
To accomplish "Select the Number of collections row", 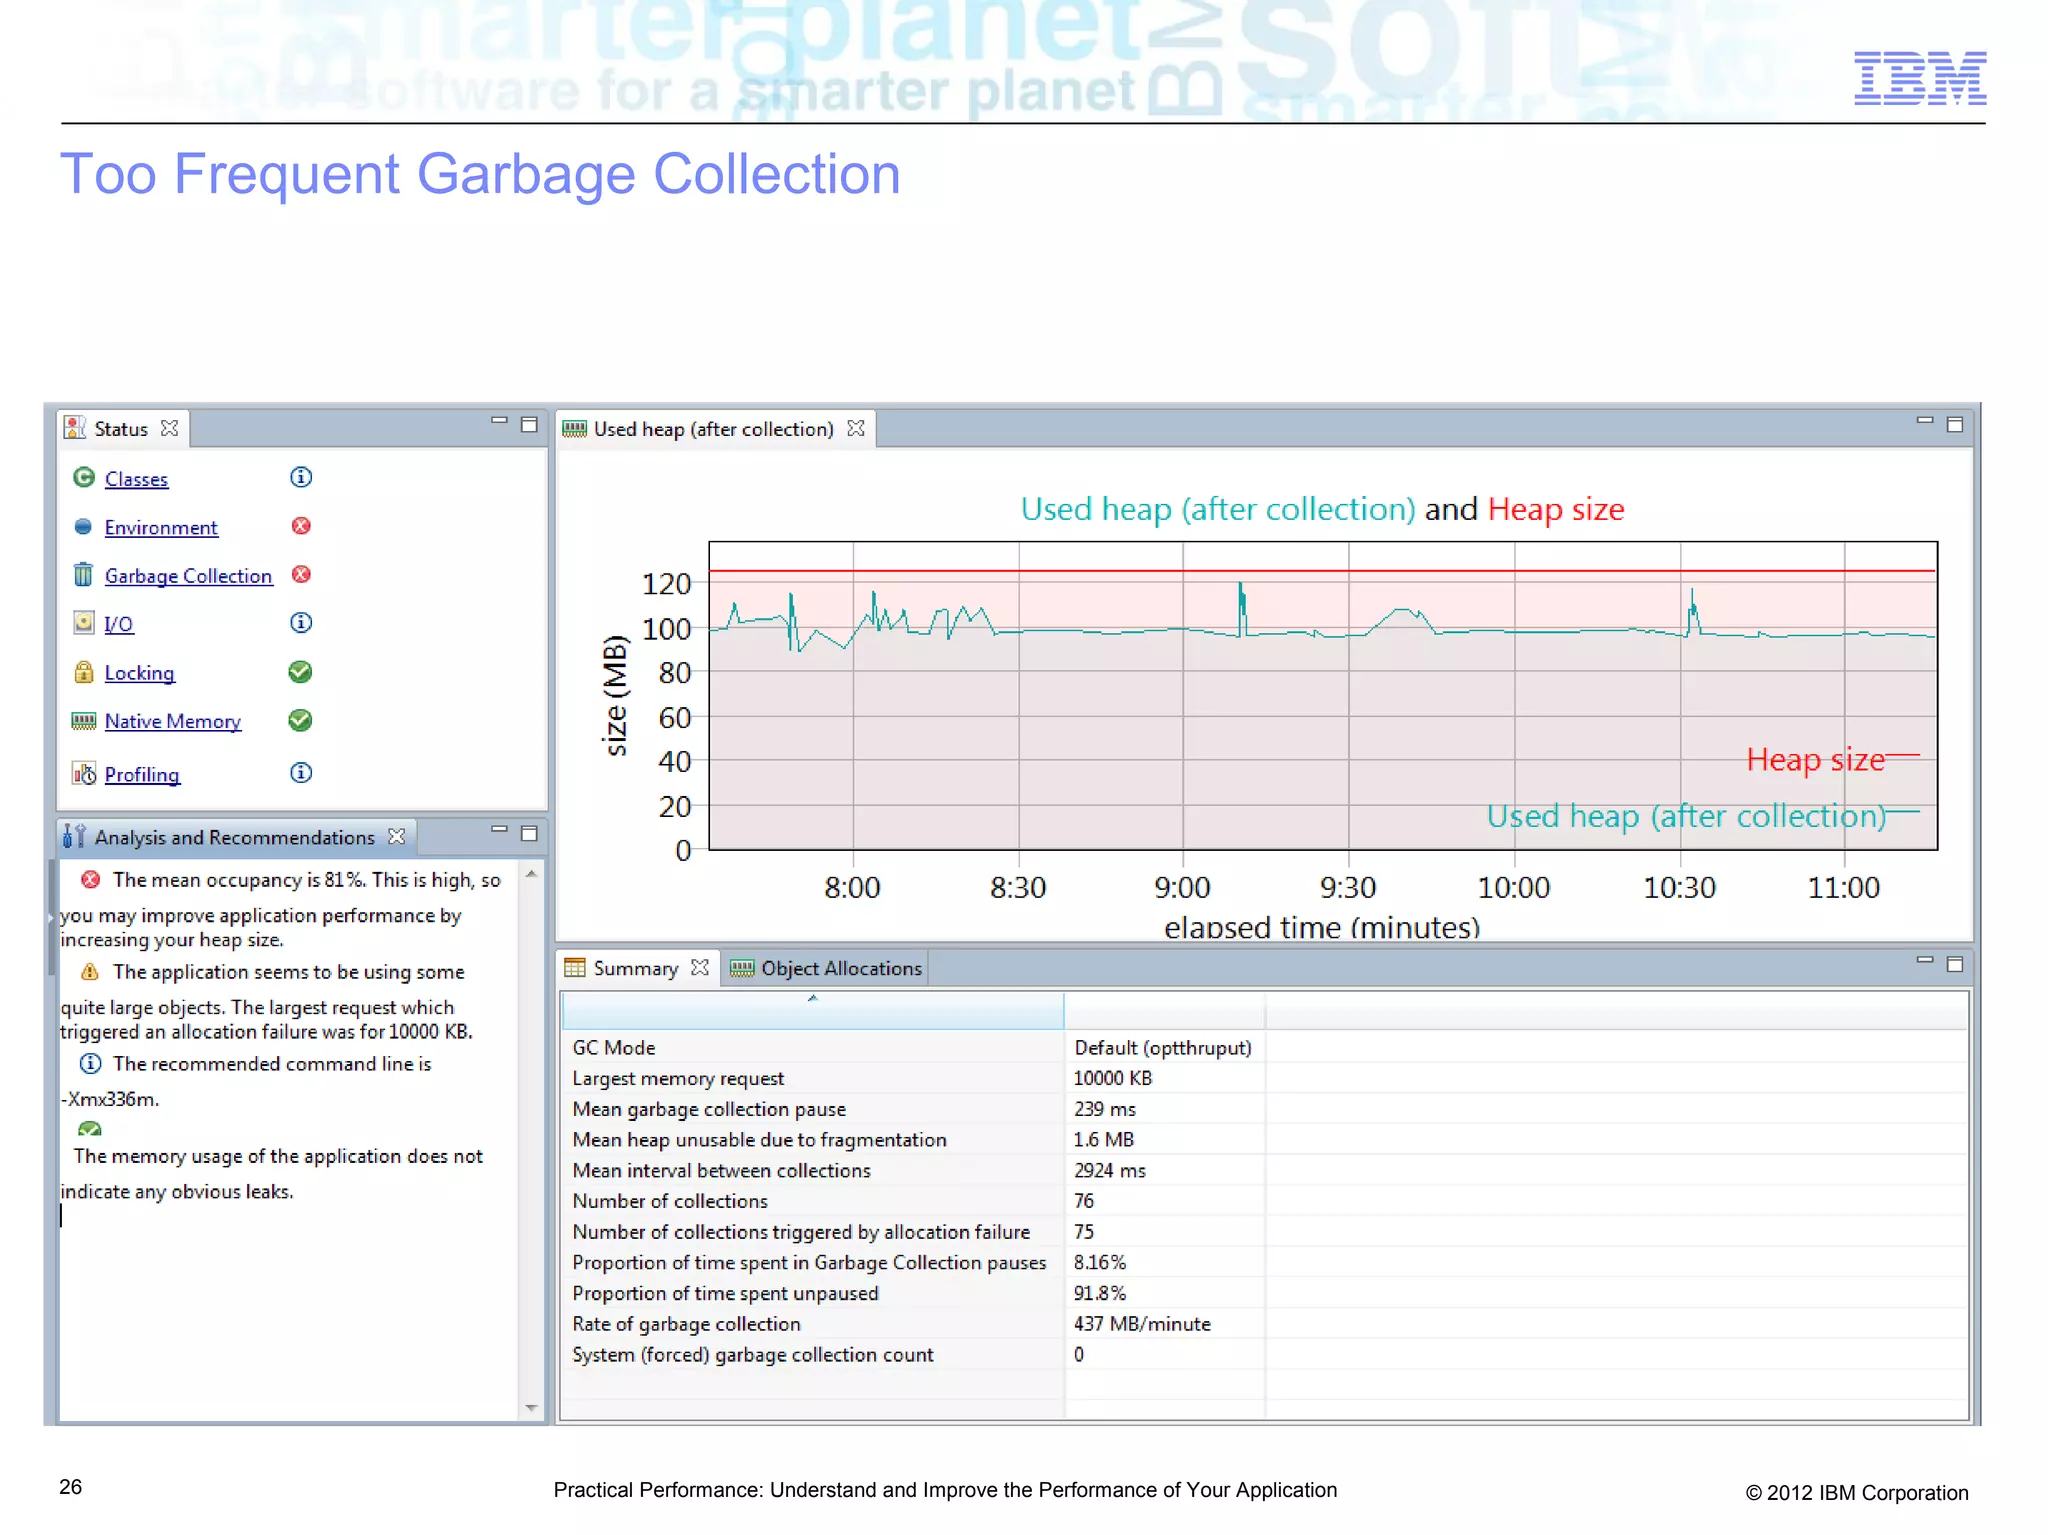I will click(1264, 1201).
